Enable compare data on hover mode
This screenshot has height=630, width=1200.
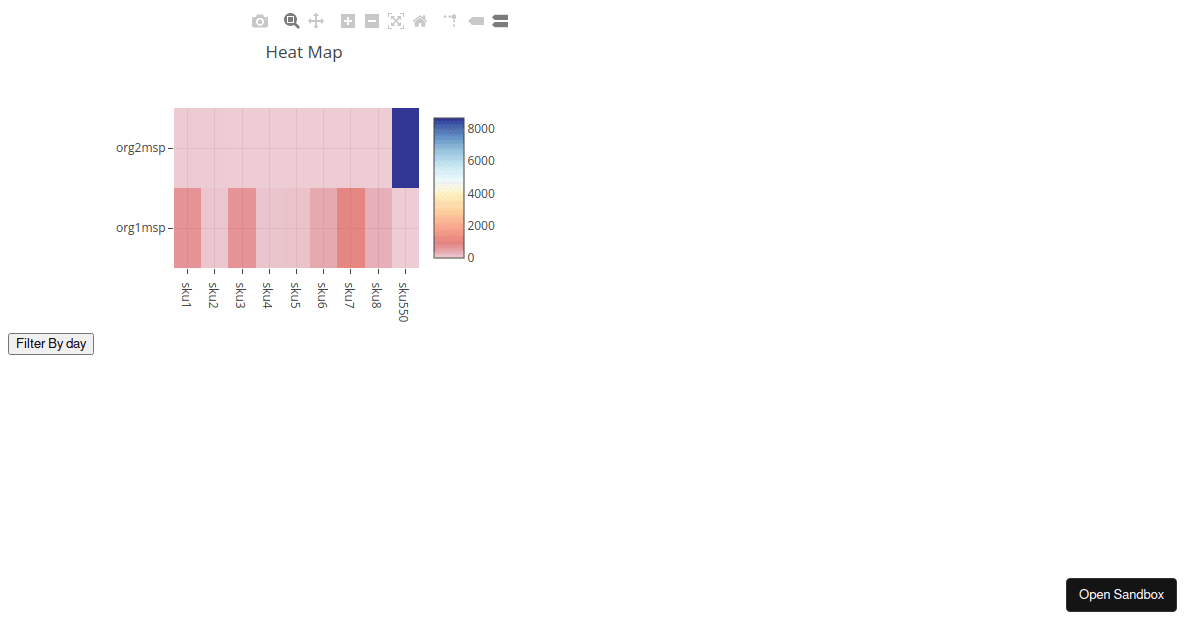[499, 20]
